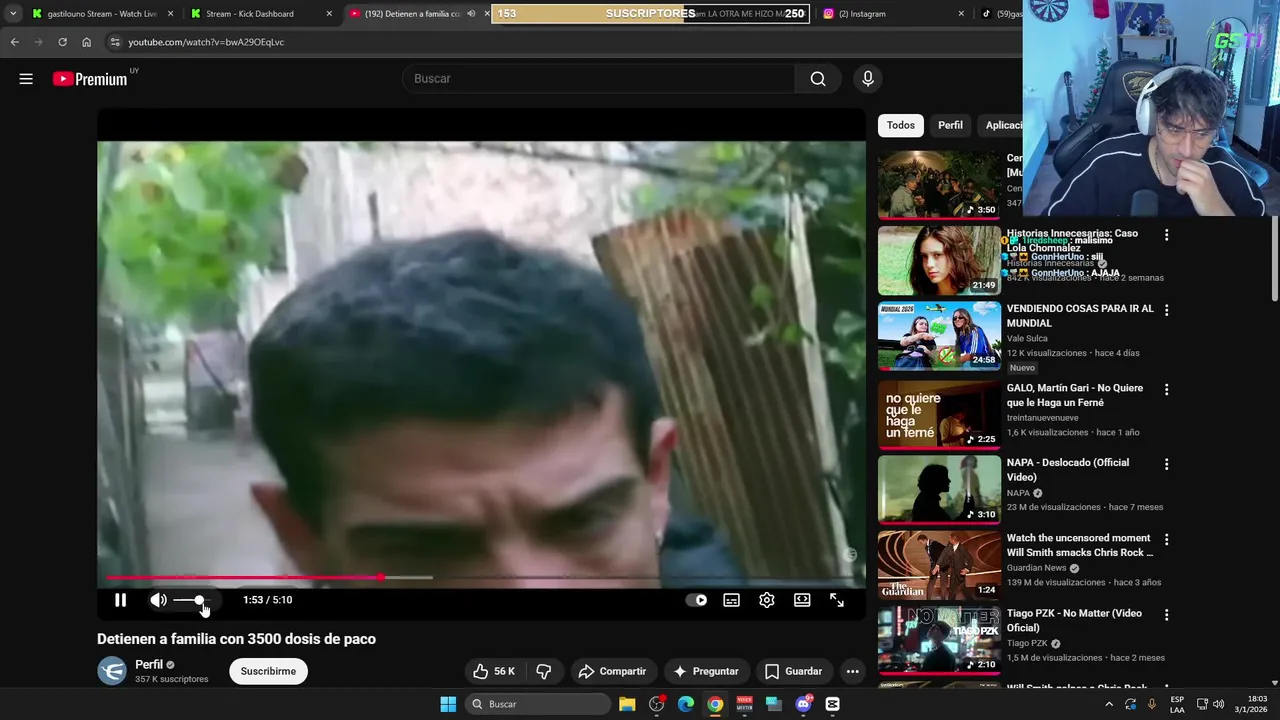The image size is (1280, 720).
Task: Open options menu for Will Smith video
Action: tap(1166, 540)
